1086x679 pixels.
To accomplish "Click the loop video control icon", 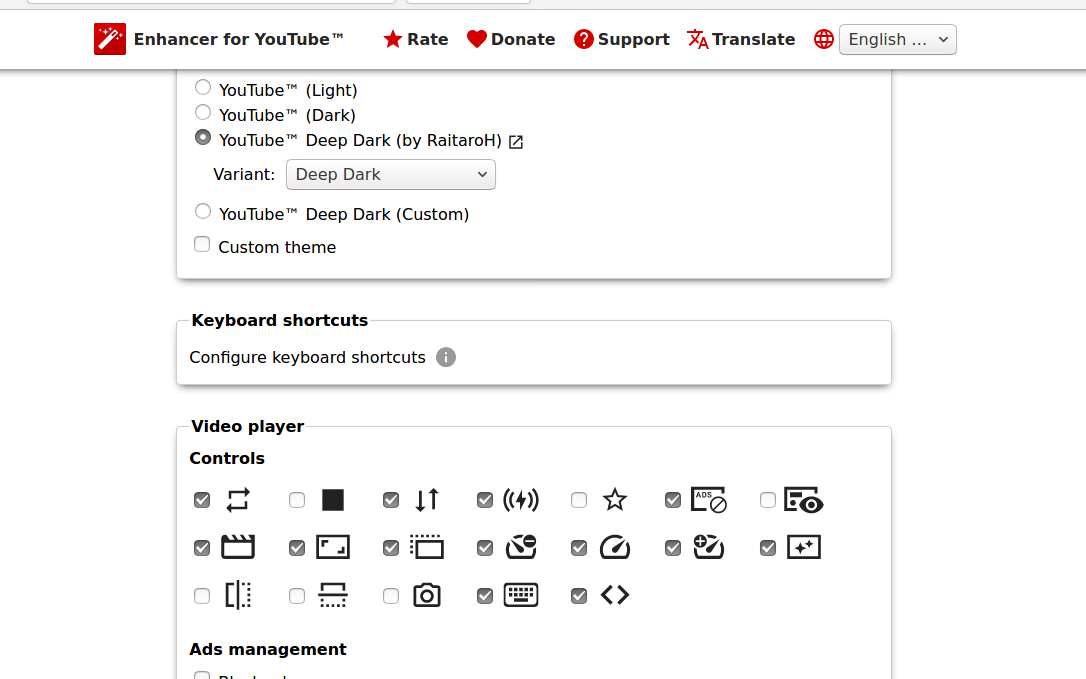I will click(238, 500).
